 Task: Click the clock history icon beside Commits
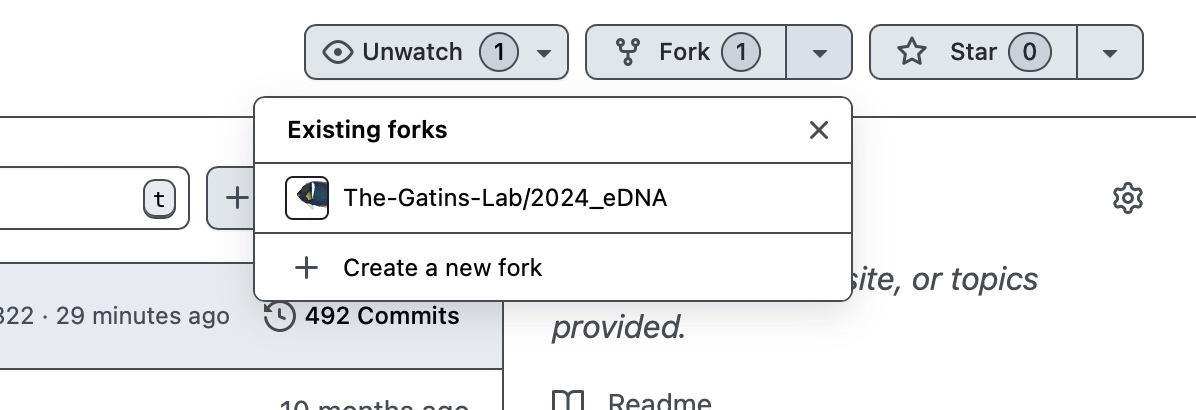[280, 316]
